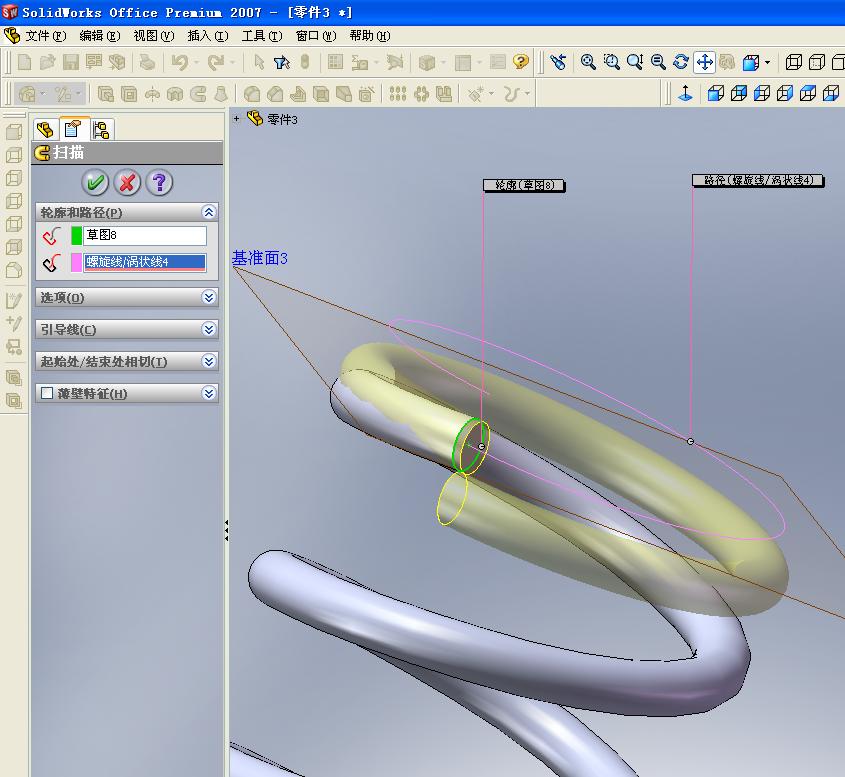
Task: Click the 路径(螺旋线/涡状线4) callout label
Action: click(x=758, y=181)
